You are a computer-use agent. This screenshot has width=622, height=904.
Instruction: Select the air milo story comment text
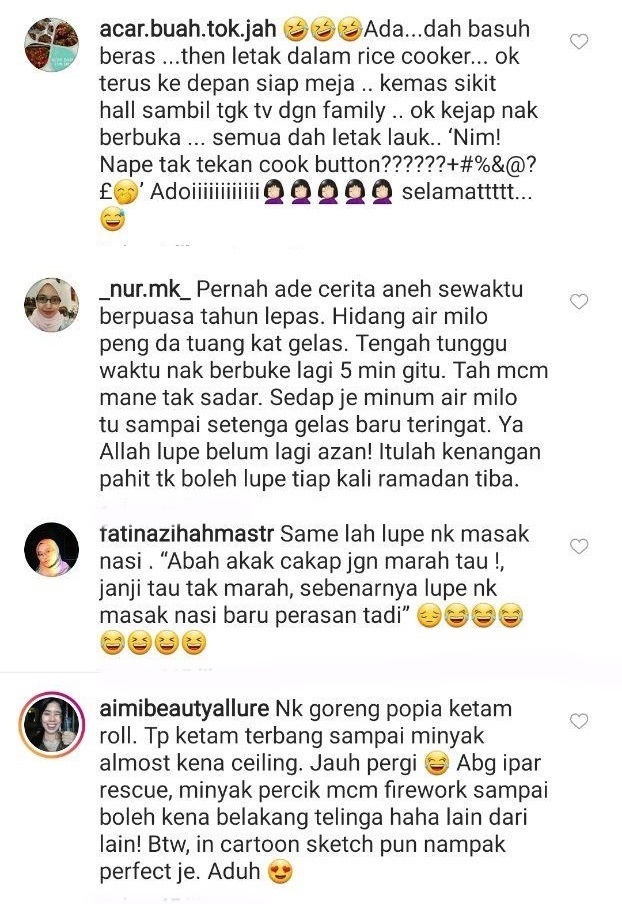coord(323,384)
